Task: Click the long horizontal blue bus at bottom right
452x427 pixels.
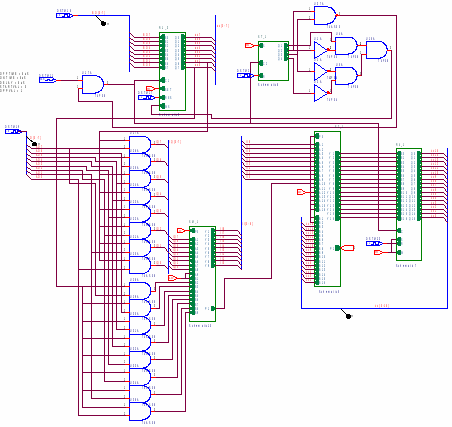Action: click(x=374, y=308)
